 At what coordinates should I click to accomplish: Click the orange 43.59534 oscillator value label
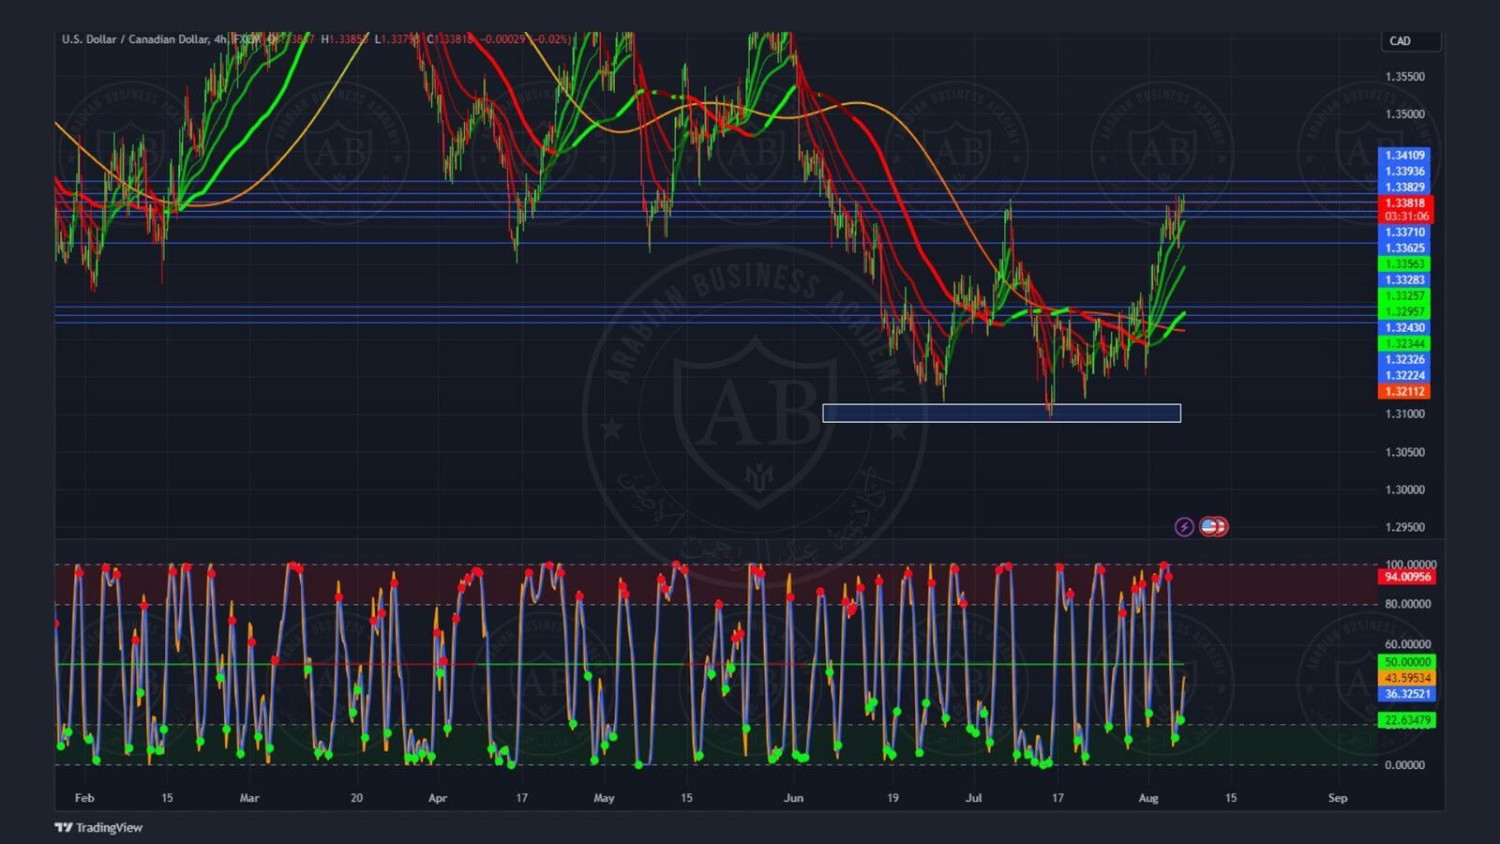click(x=1407, y=678)
